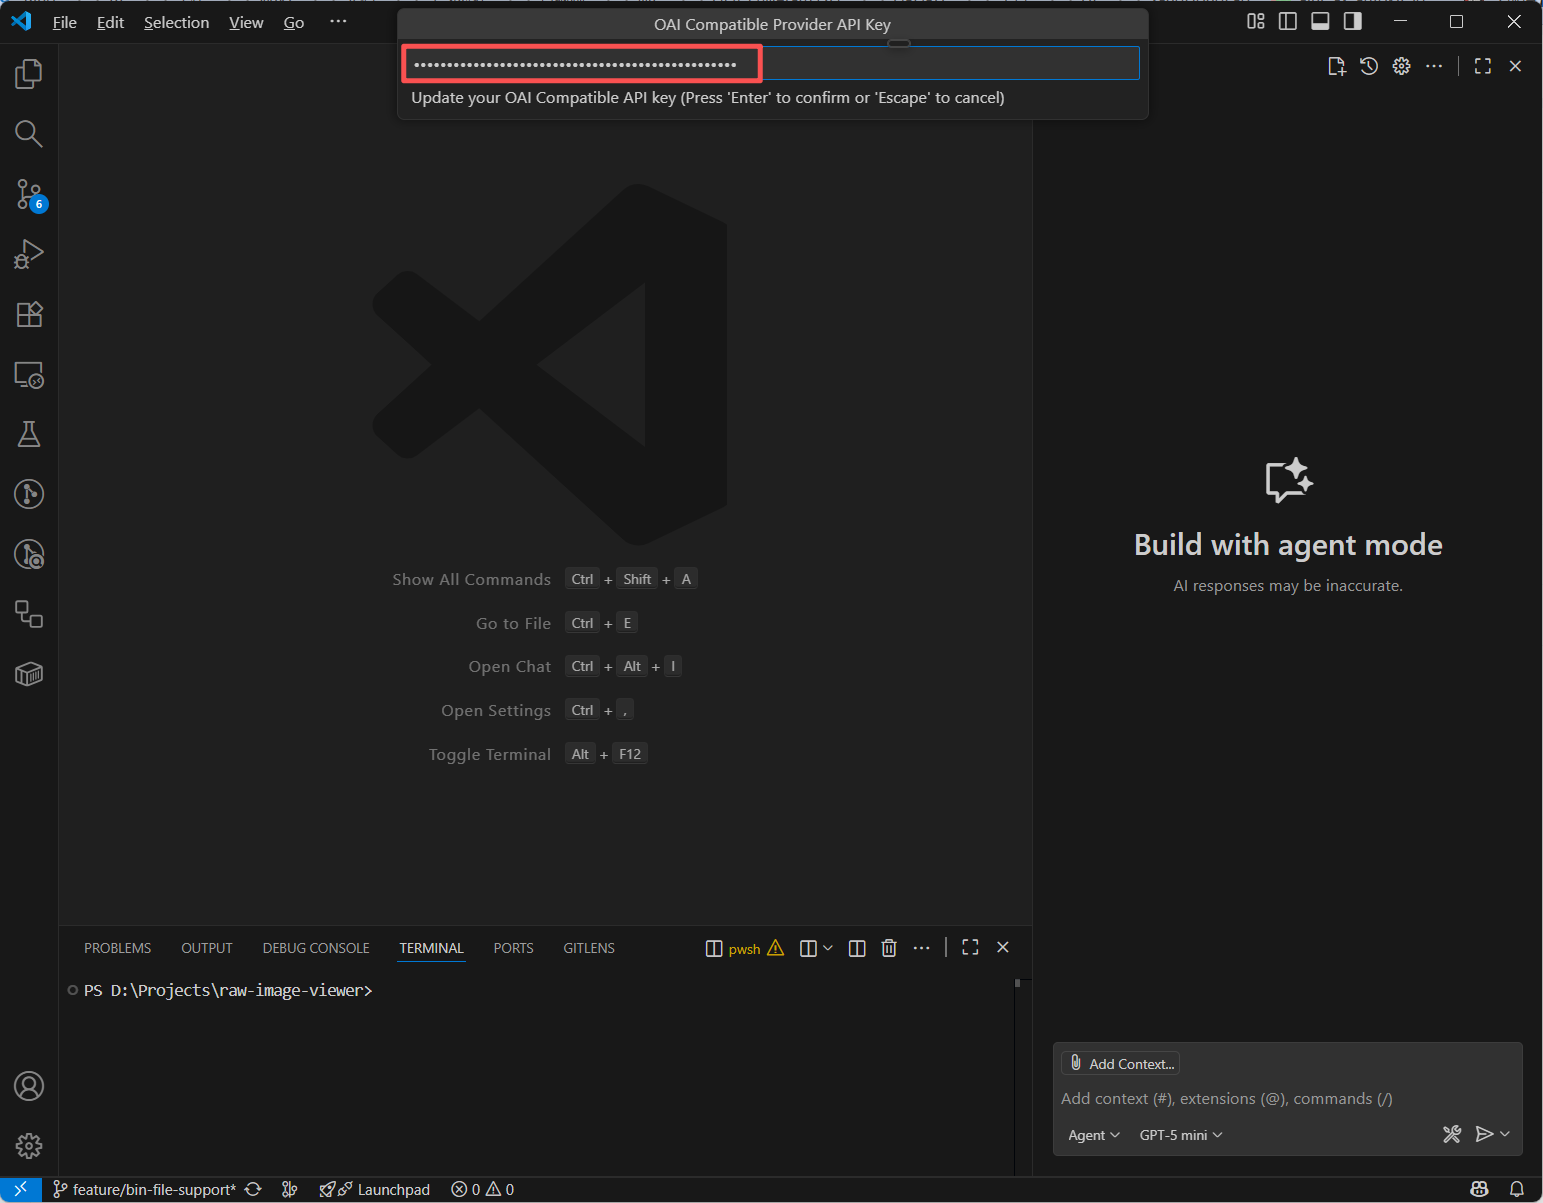Show chat history clock icon
1543x1203 pixels.
point(1369,66)
